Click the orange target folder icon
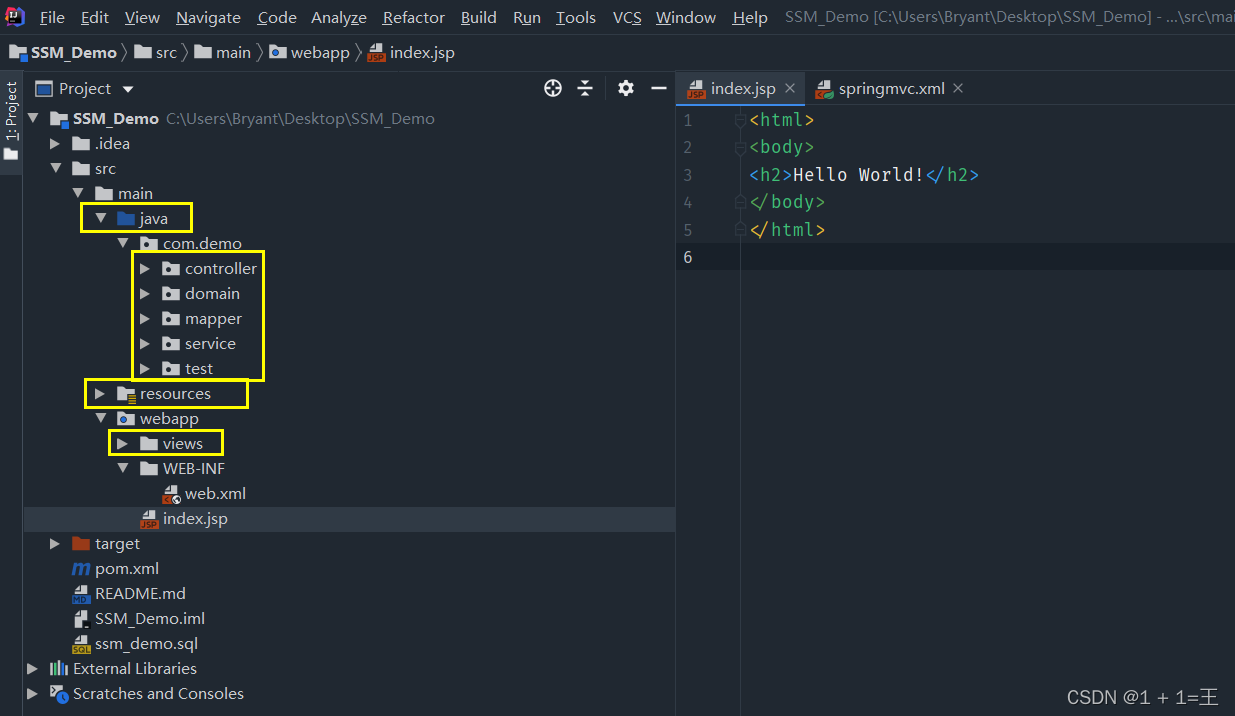 click(x=81, y=544)
